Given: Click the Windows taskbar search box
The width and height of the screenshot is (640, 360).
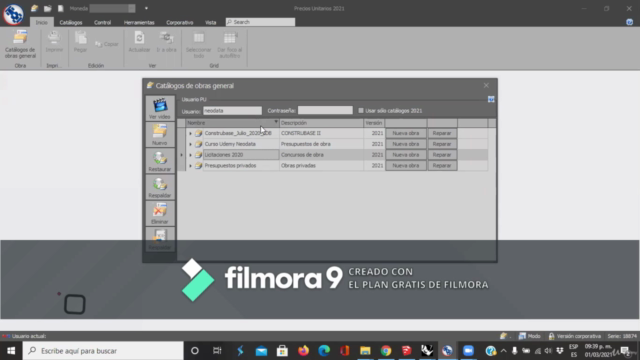Looking at the screenshot, I should tap(103, 351).
